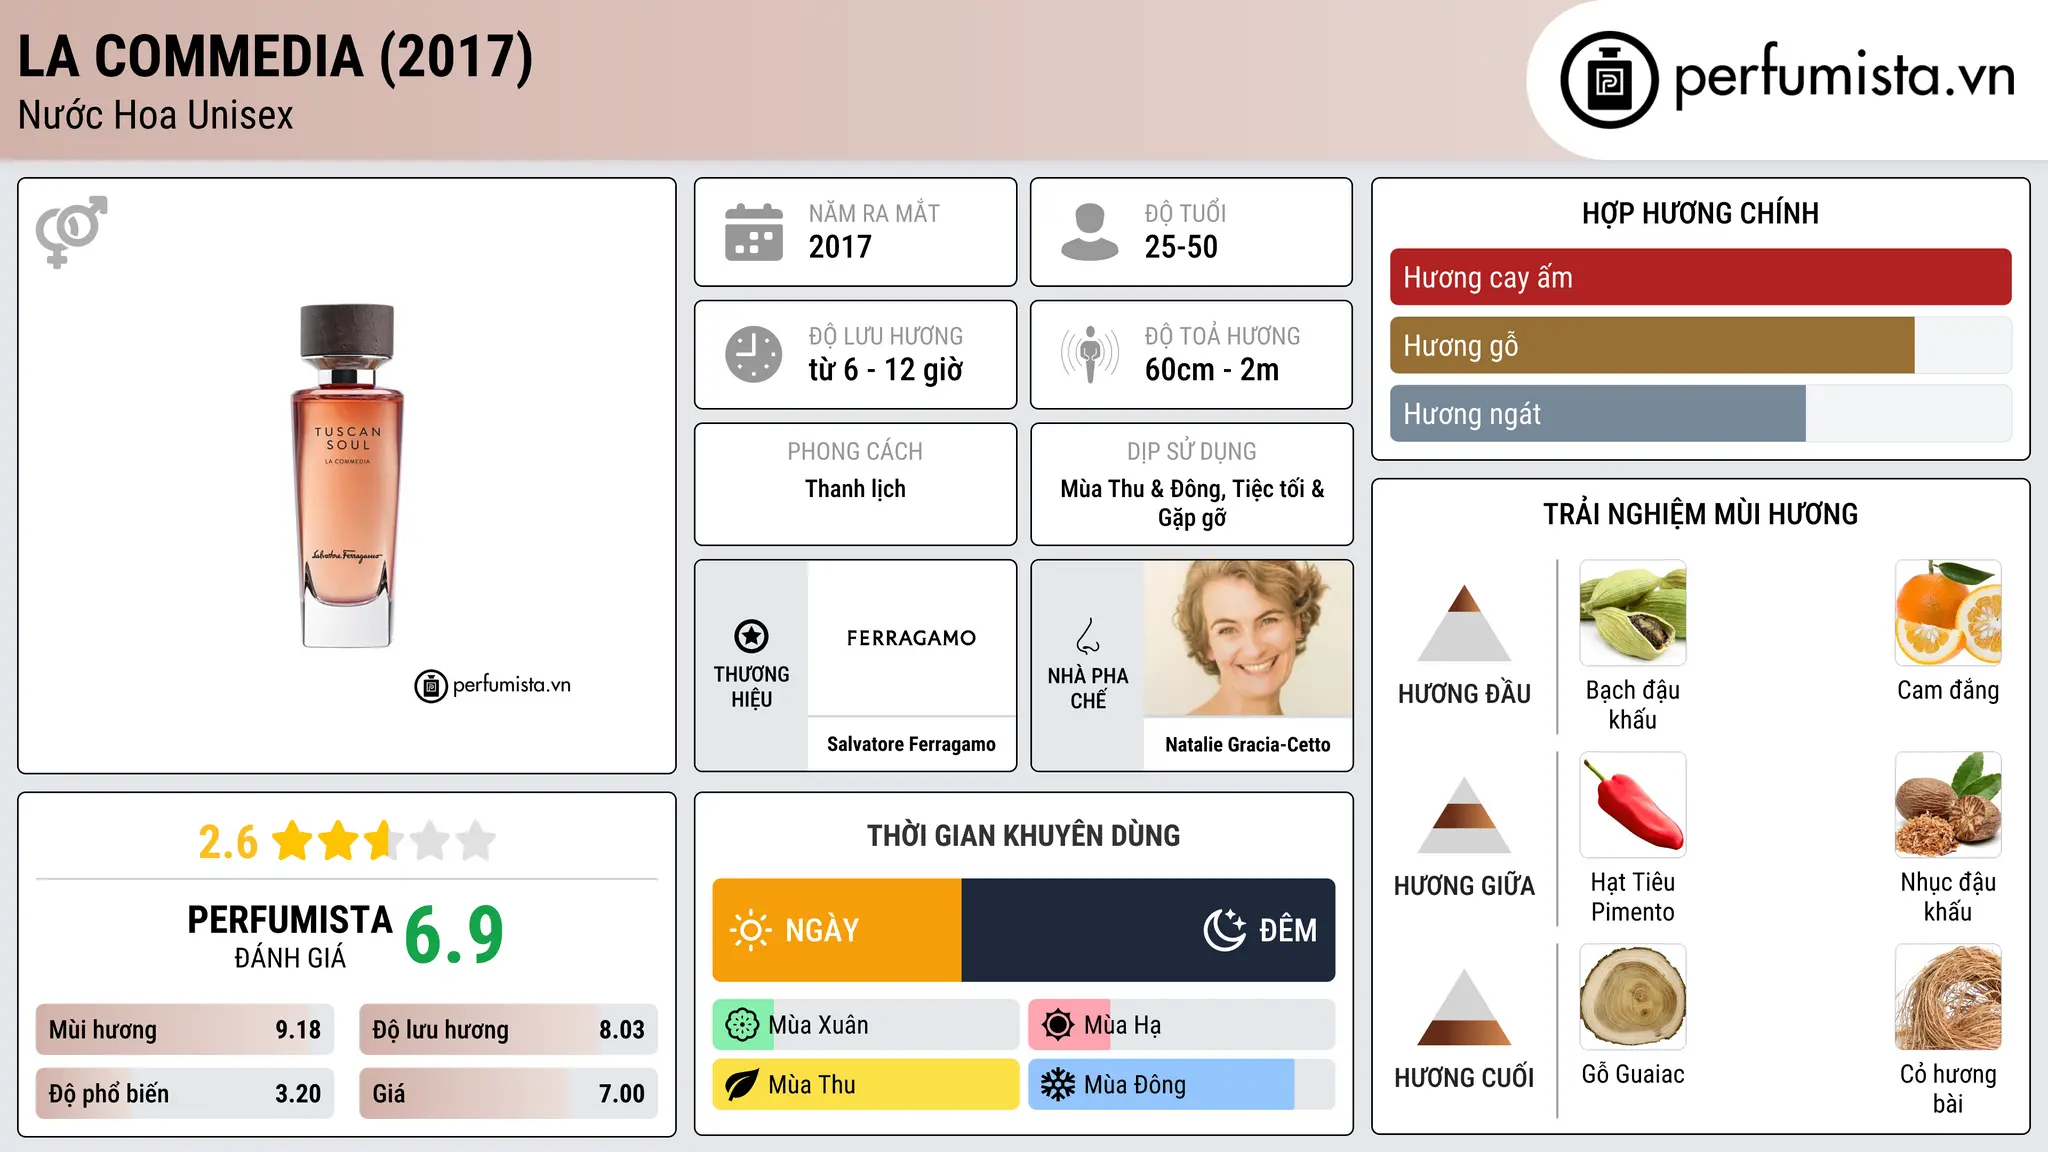Click the sun icon in the Ngày bar
The height and width of the screenshot is (1152, 2048).
[x=750, y=930]
